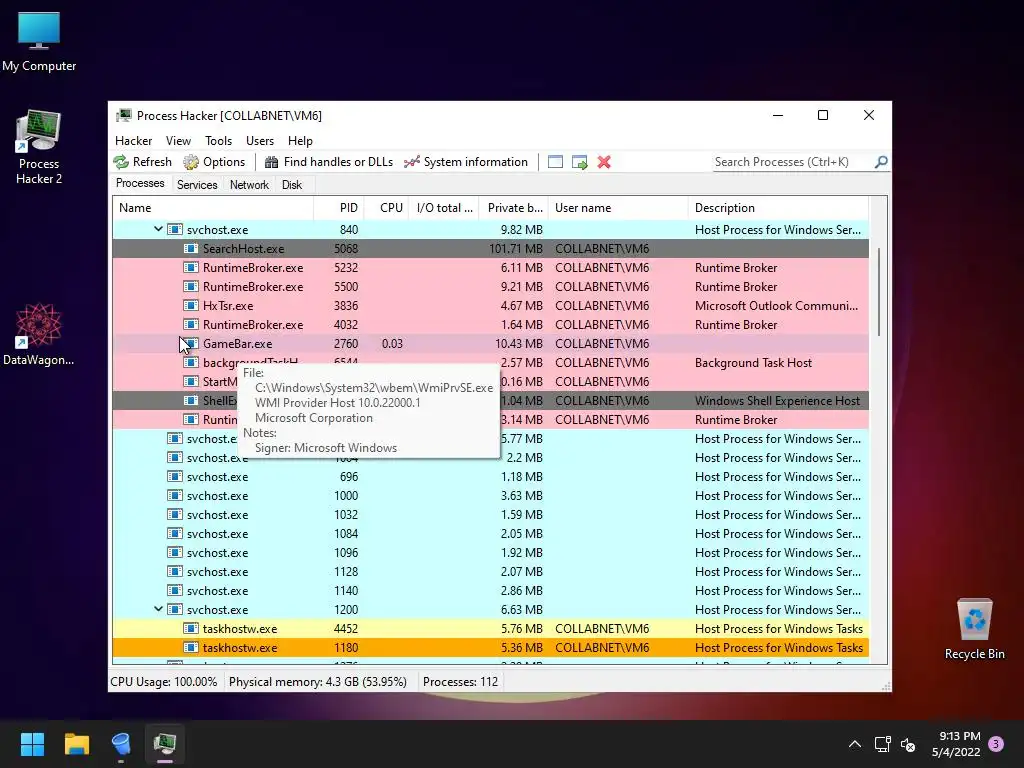The height and width of the screenshot is (768, 1024).
Task: Click the RuntimeBroker.exe PID 5232 icon
Action: point(191,267)
